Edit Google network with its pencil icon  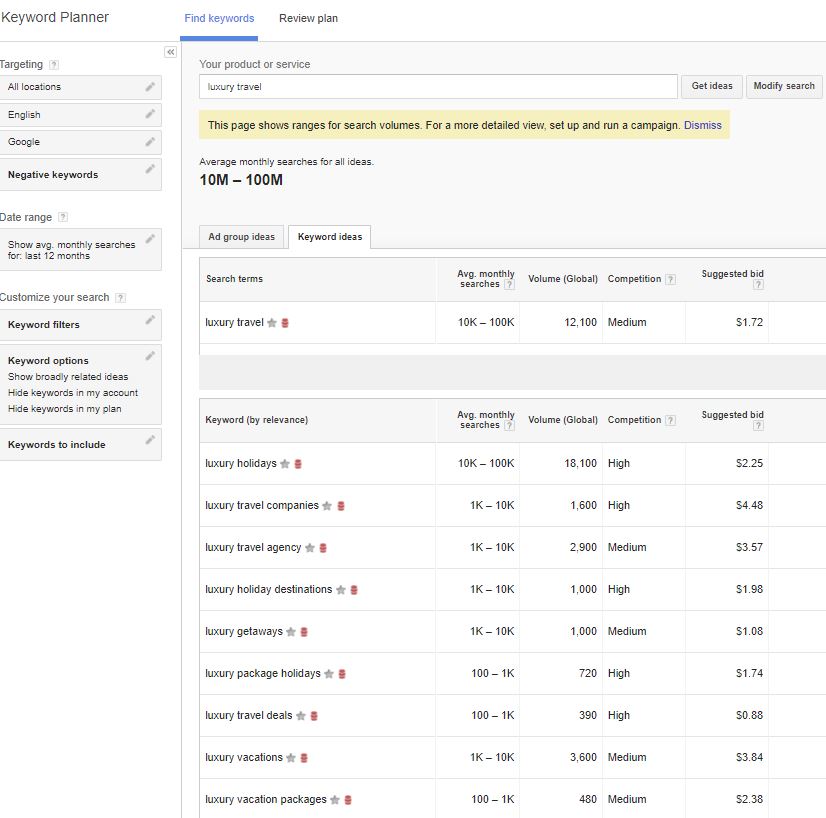pyautogui.click(x=150, y=141)
